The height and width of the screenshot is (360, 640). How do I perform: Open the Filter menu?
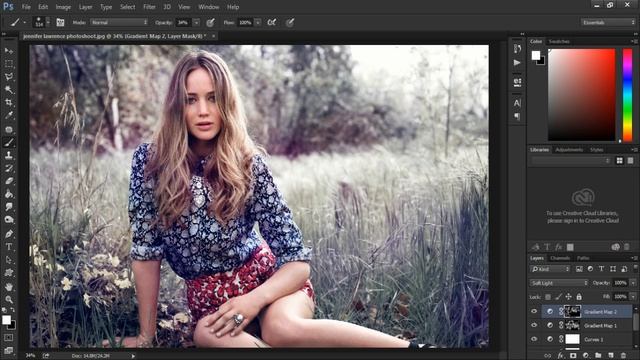(149, 7)
